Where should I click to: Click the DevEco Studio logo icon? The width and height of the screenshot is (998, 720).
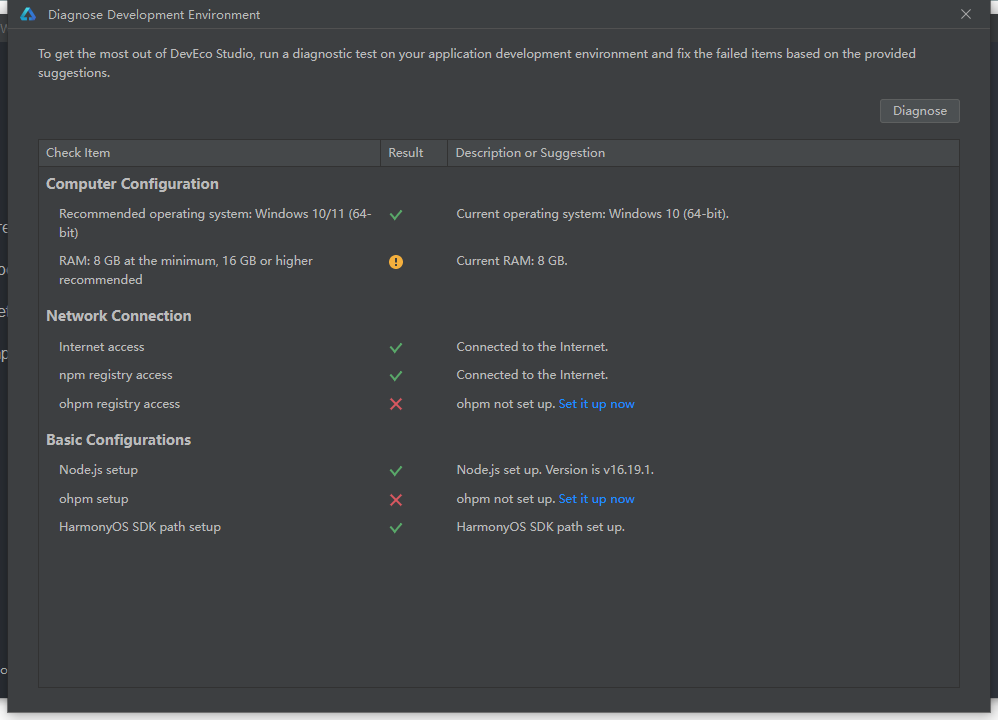[28, 14]
